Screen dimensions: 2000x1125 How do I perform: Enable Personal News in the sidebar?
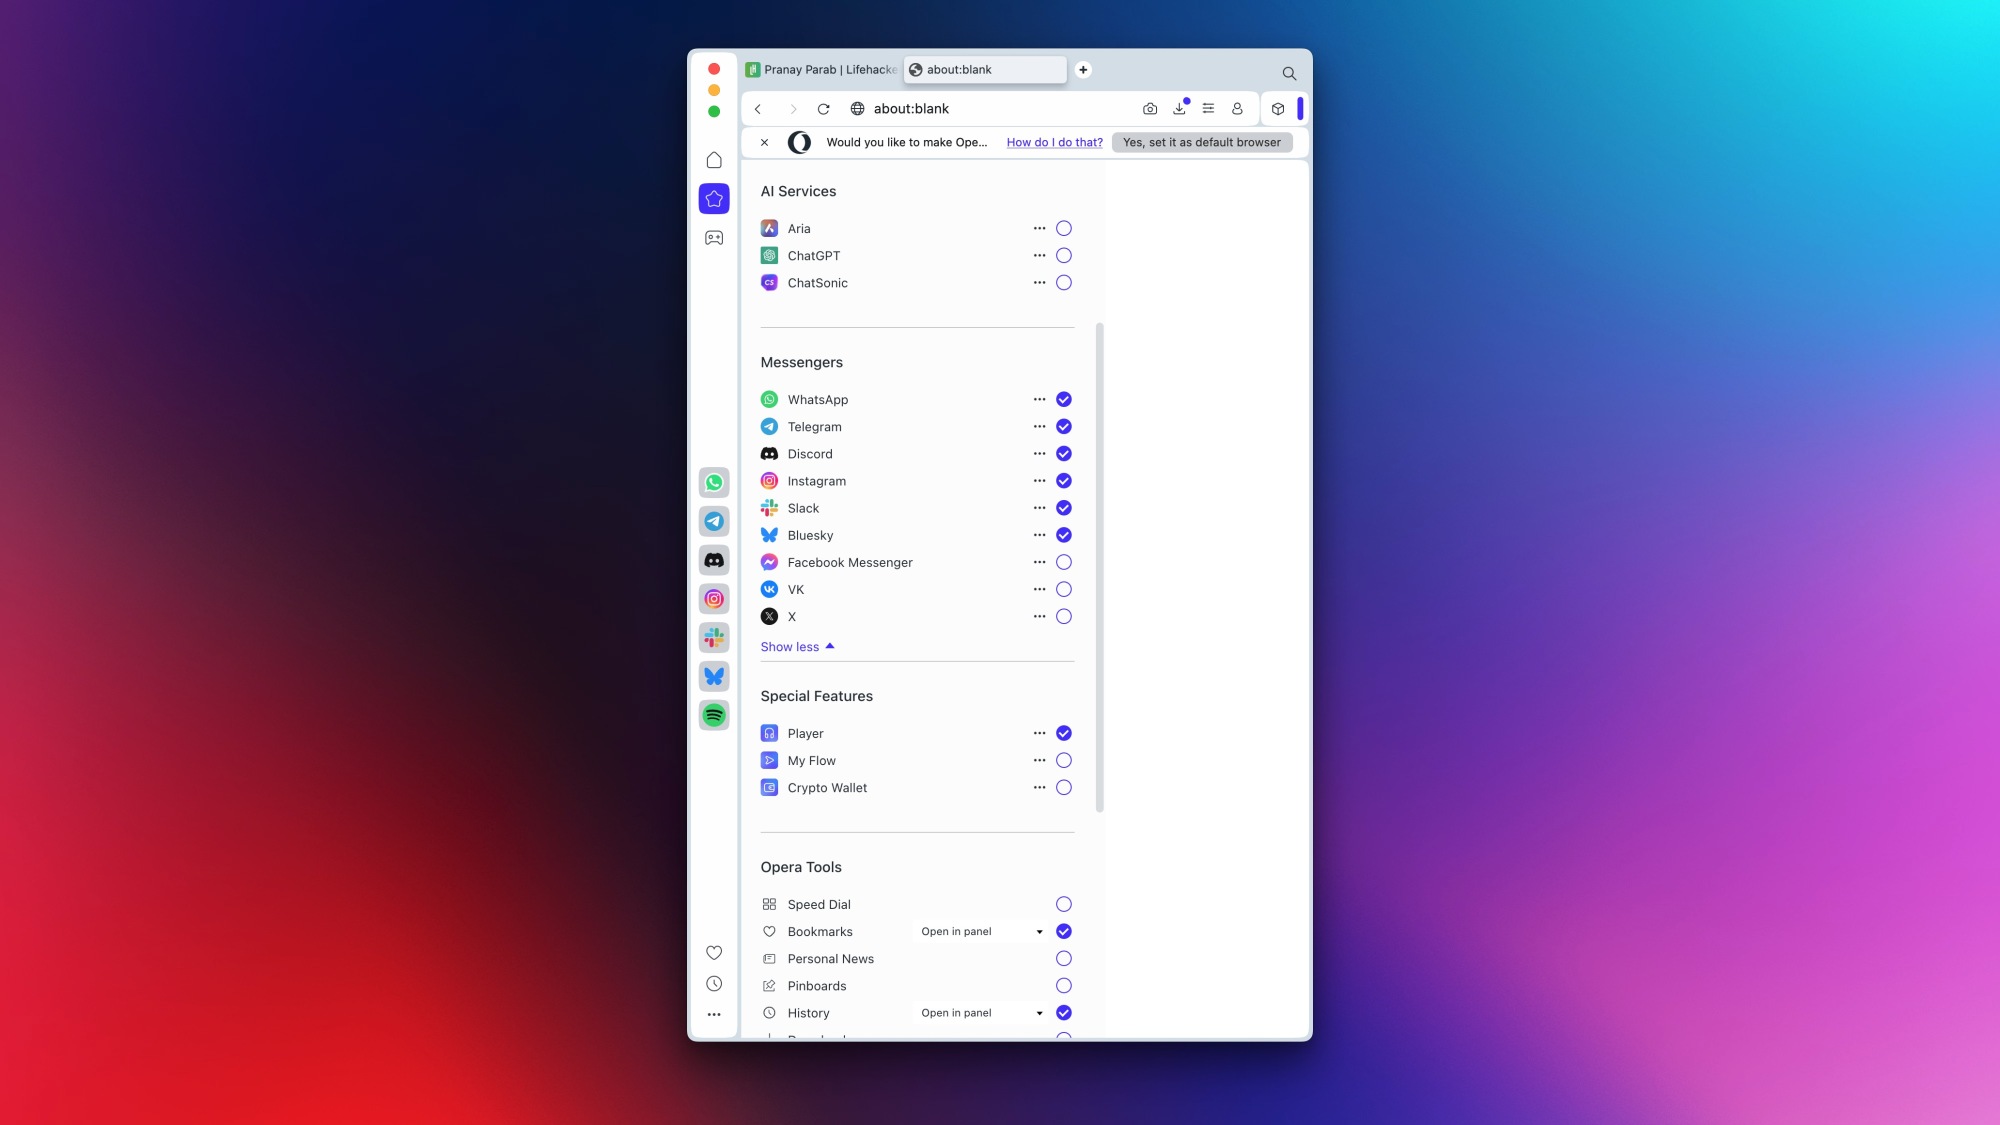pyautogui.click(x=1064, y=959)
